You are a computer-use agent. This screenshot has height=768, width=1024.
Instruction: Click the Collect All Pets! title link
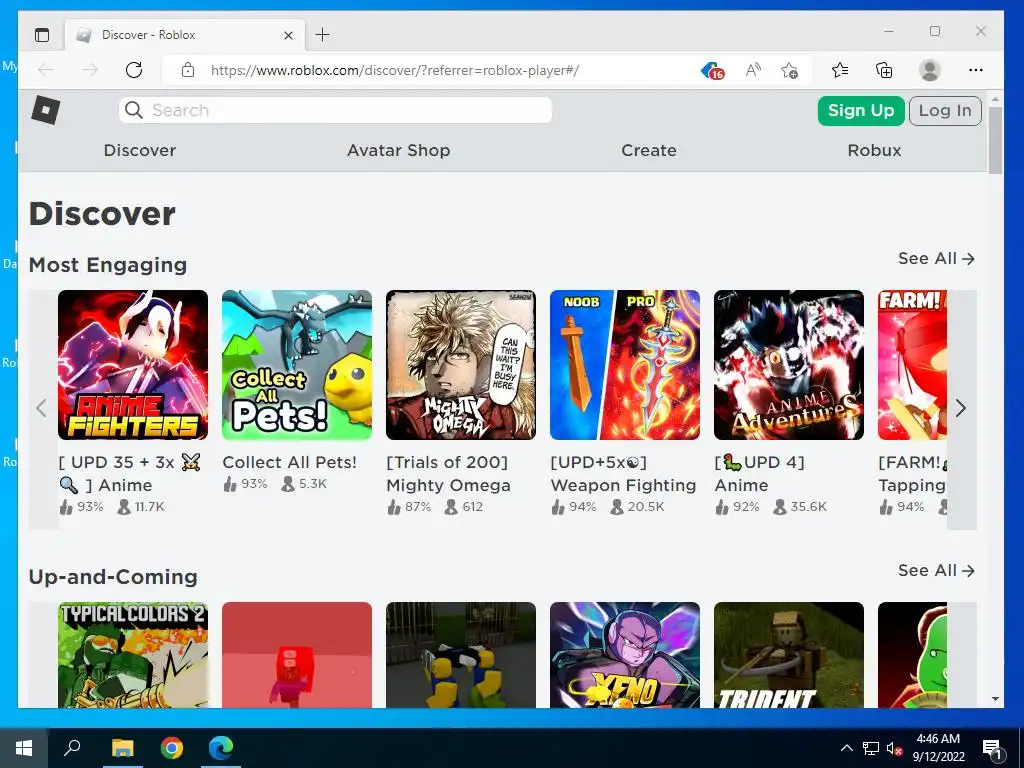(290, 462)
